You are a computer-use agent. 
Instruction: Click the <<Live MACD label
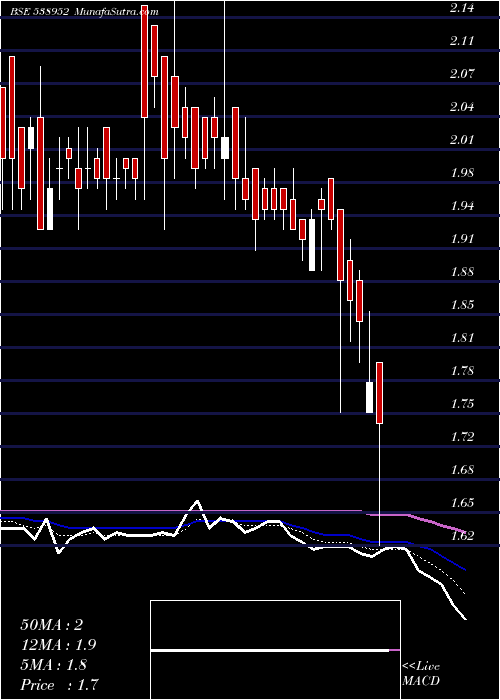[x=421, y=674]
